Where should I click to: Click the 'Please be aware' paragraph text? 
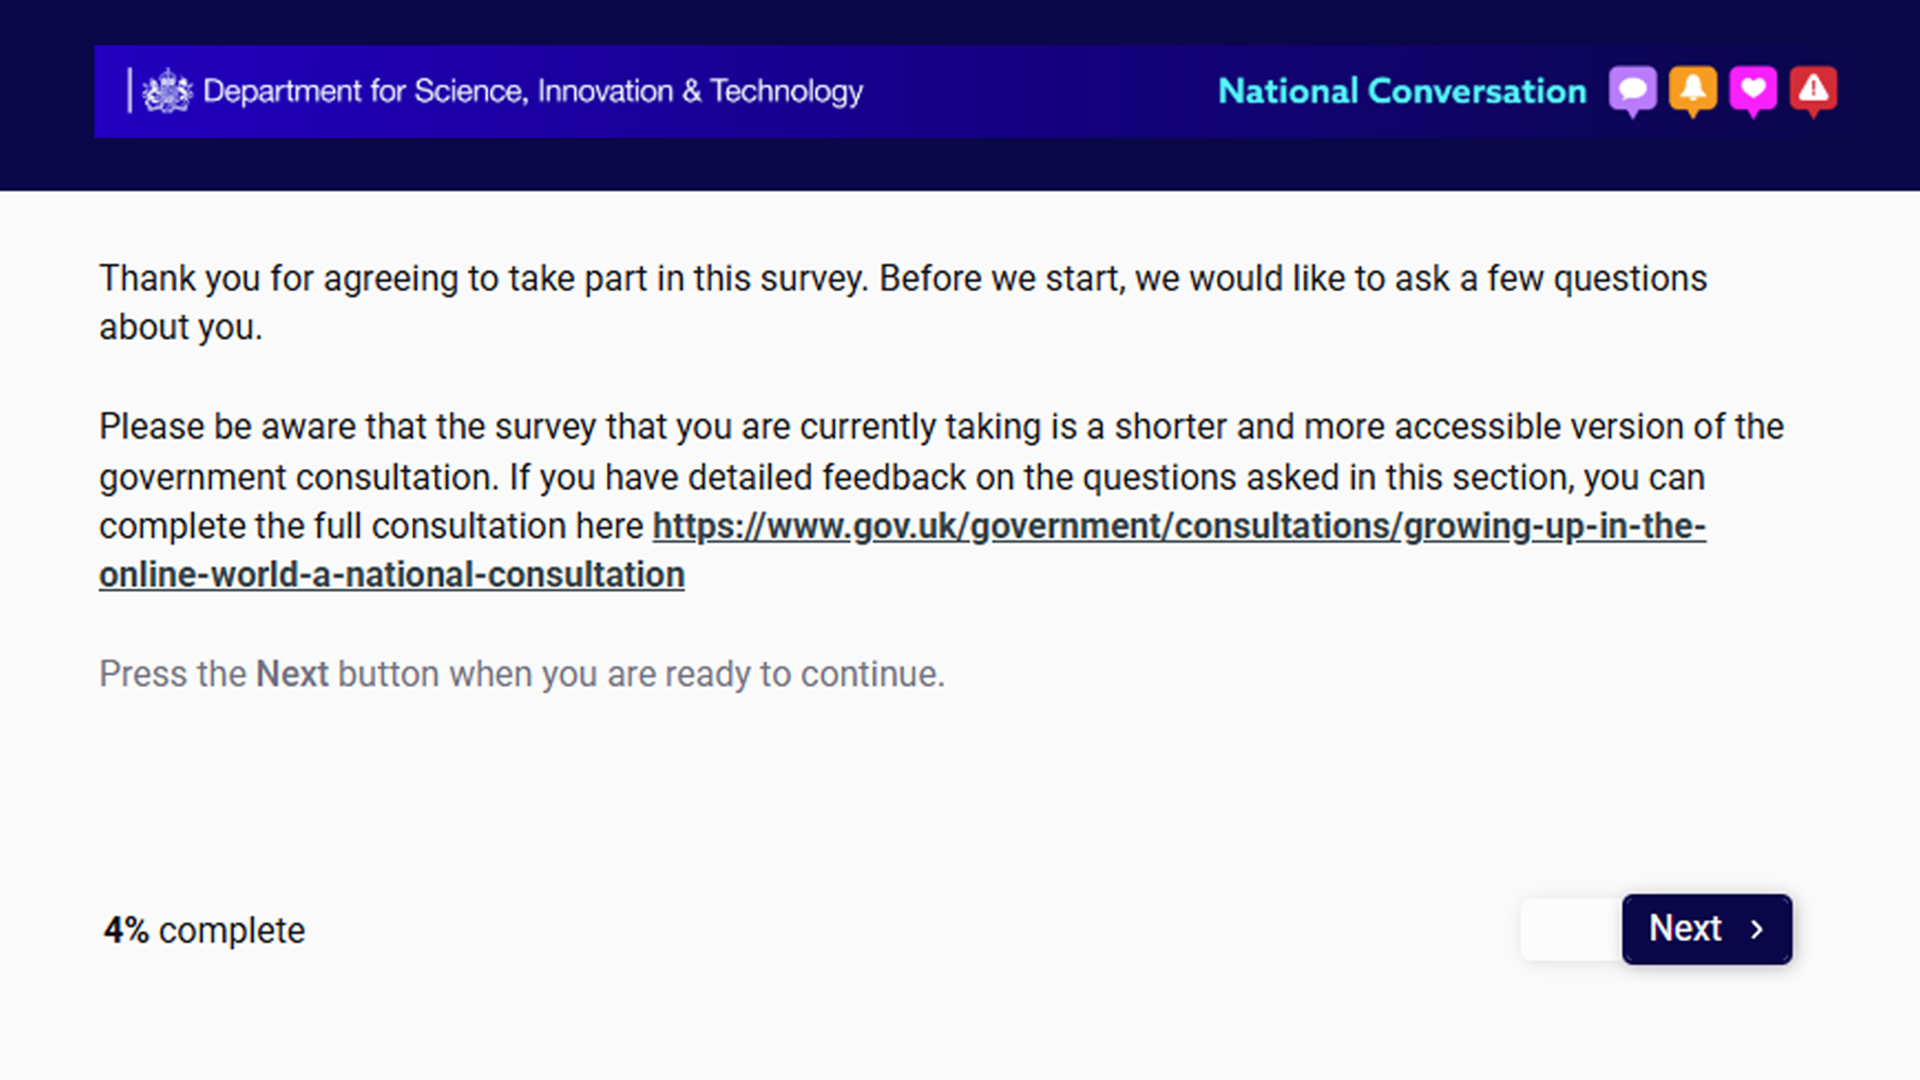tap(941, 500)
